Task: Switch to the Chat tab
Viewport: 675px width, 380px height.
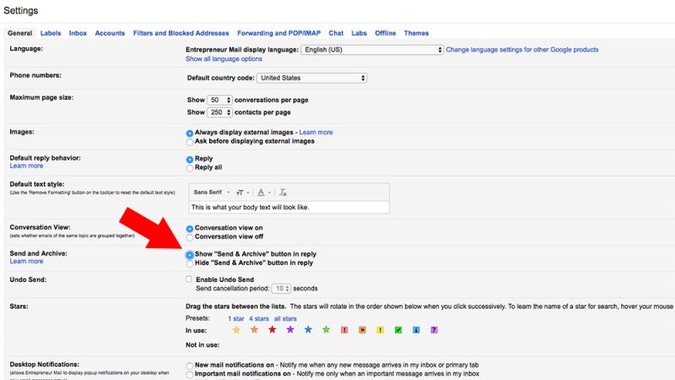Action: point(336,33)
